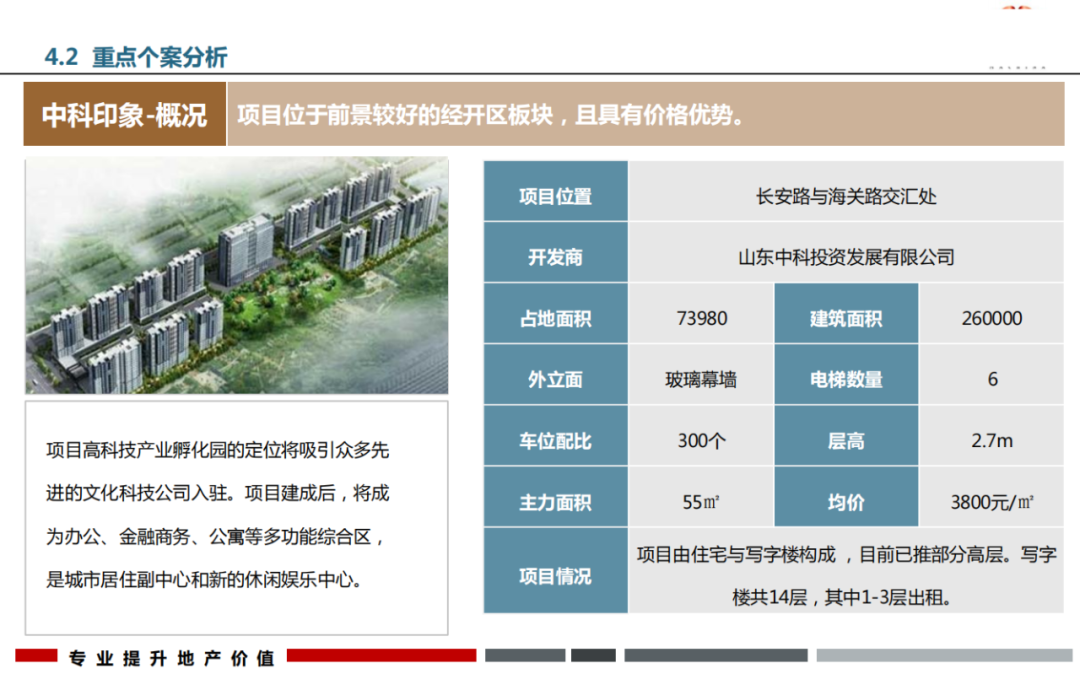Select the aerial rendering image of the project

click(x=237, y=276)
